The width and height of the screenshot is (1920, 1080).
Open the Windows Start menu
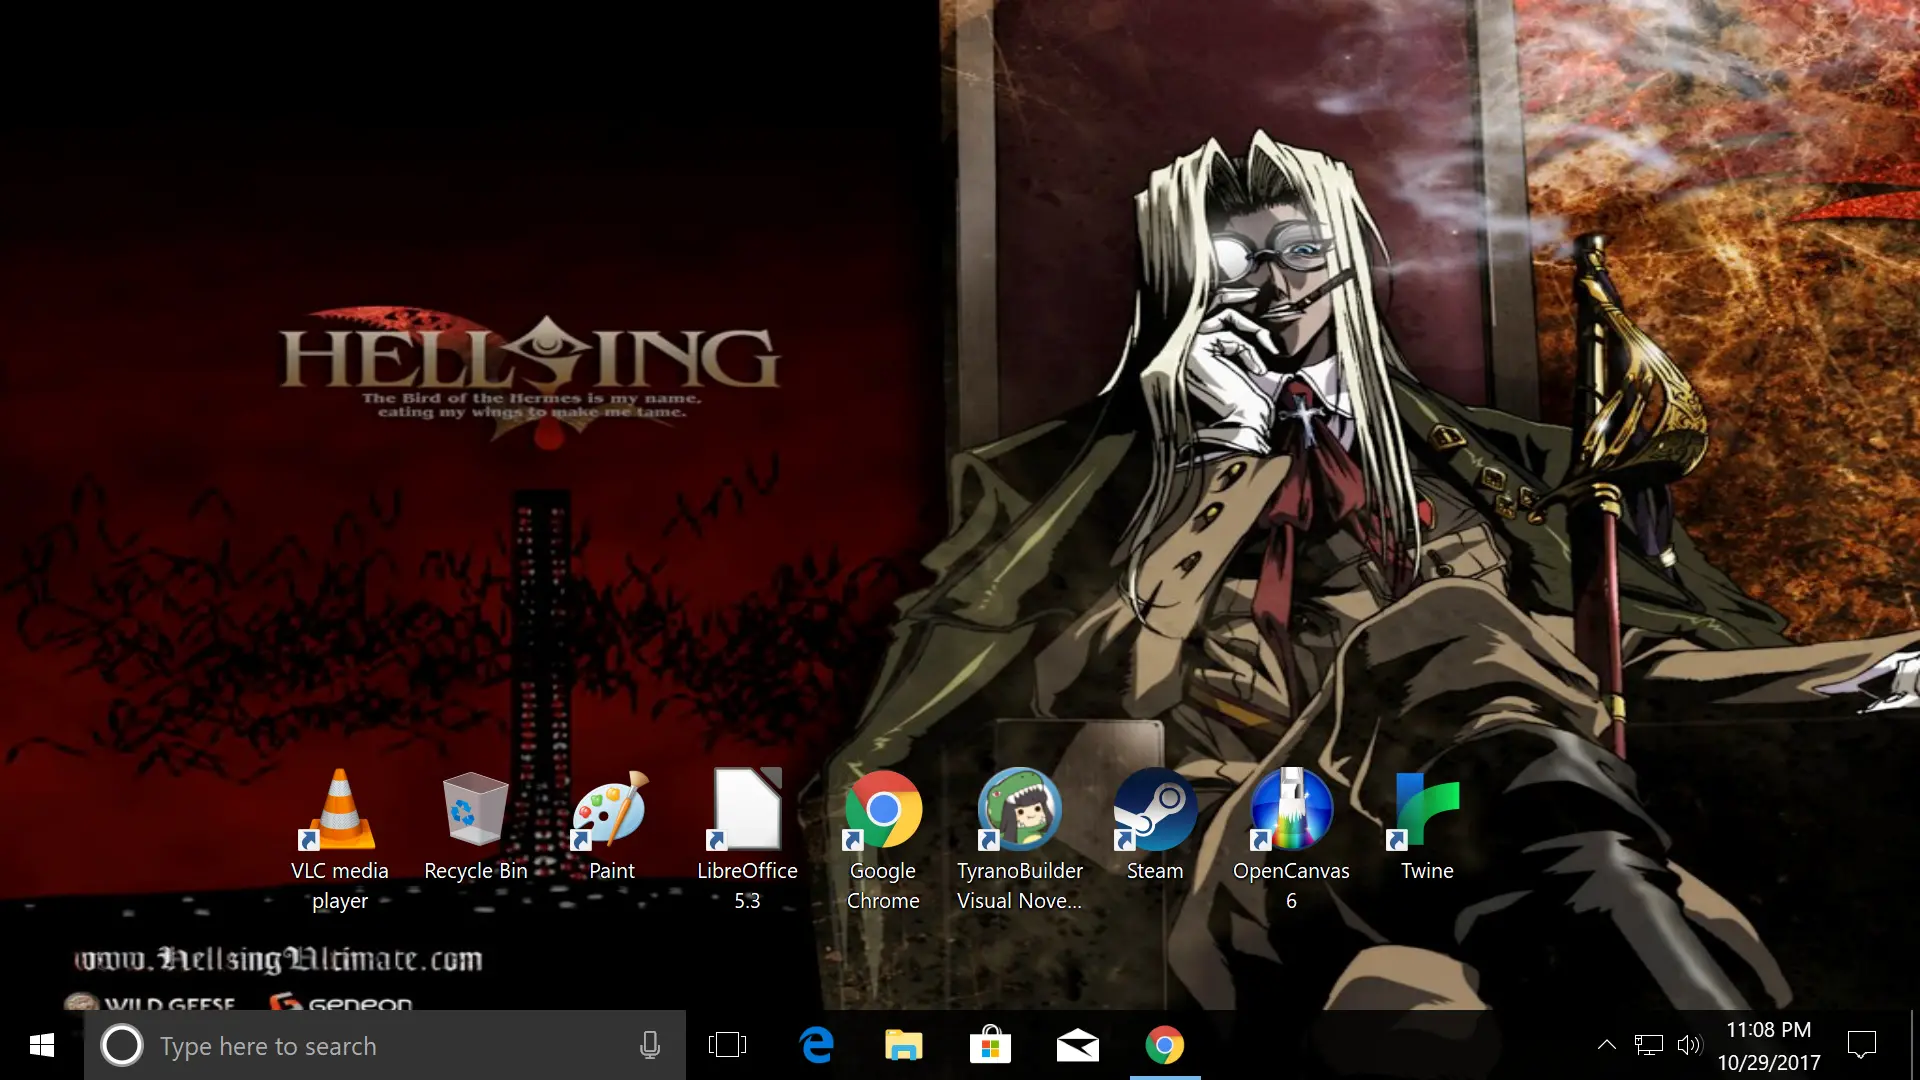pos(42,1046)
